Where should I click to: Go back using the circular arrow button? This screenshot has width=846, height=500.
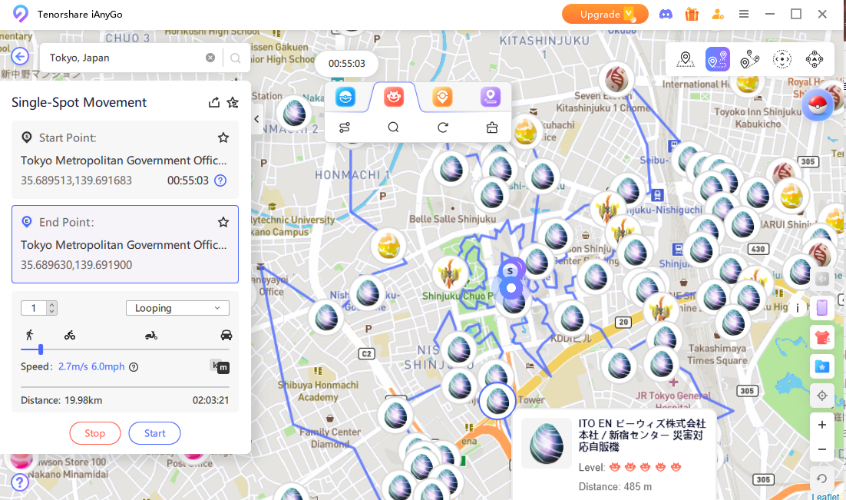pos(20,57)
